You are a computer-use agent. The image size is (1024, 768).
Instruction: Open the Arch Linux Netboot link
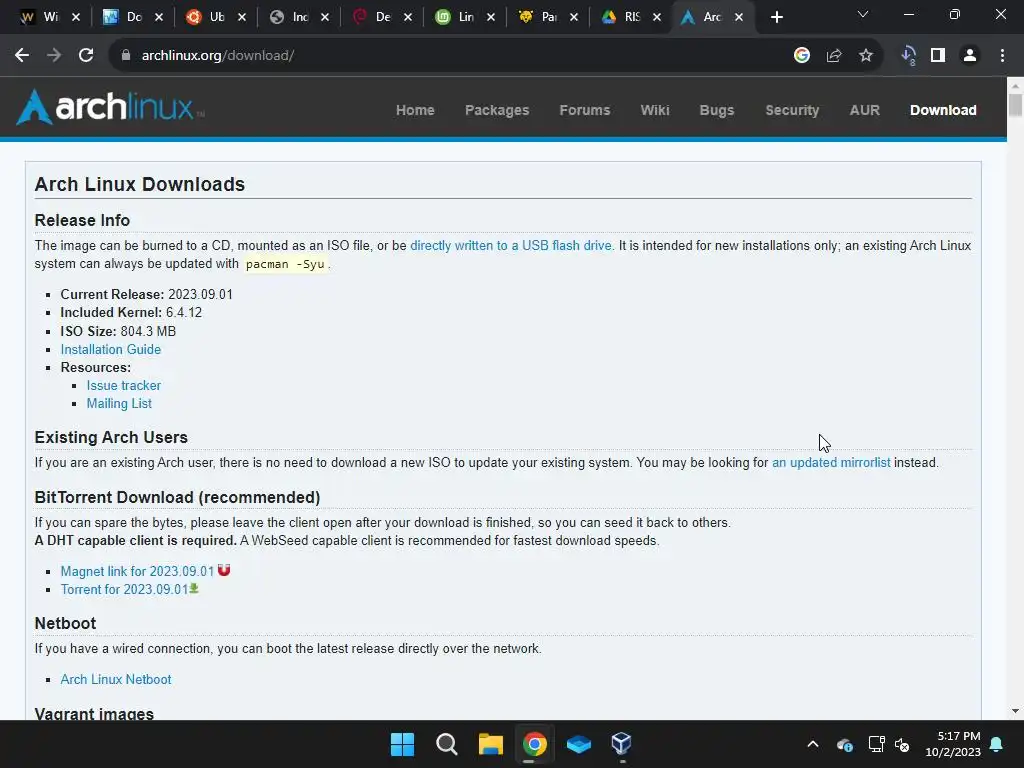116,679
